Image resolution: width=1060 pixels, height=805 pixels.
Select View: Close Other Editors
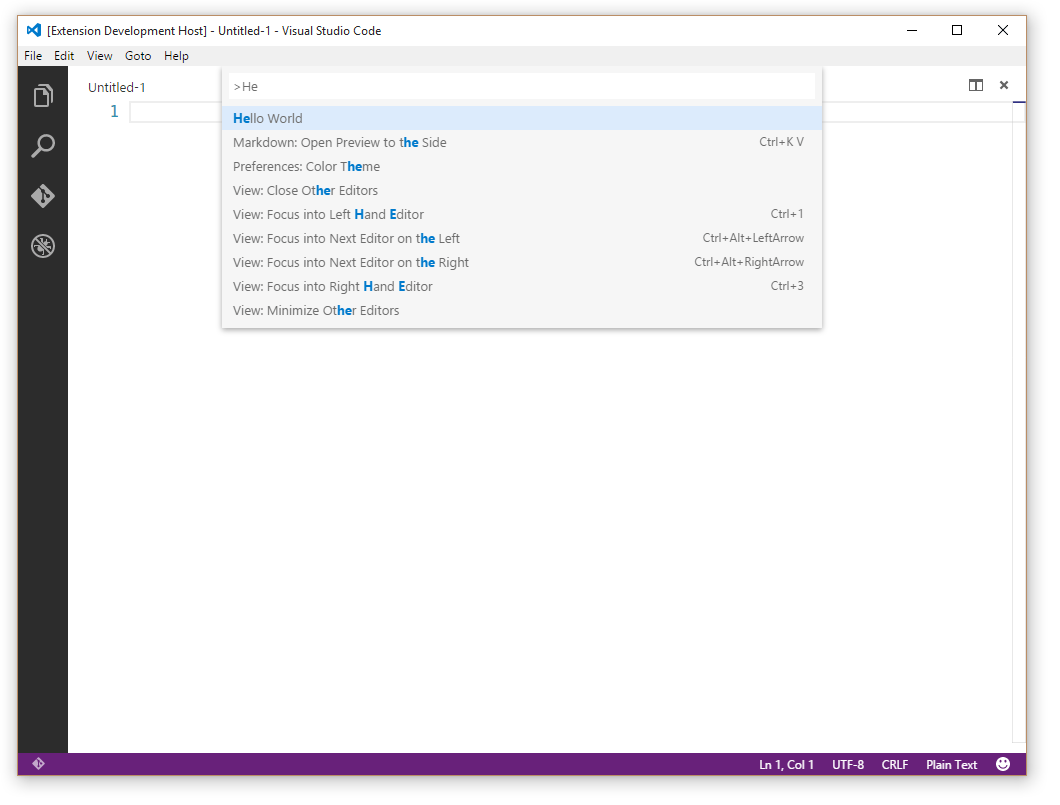click(305, 190)
